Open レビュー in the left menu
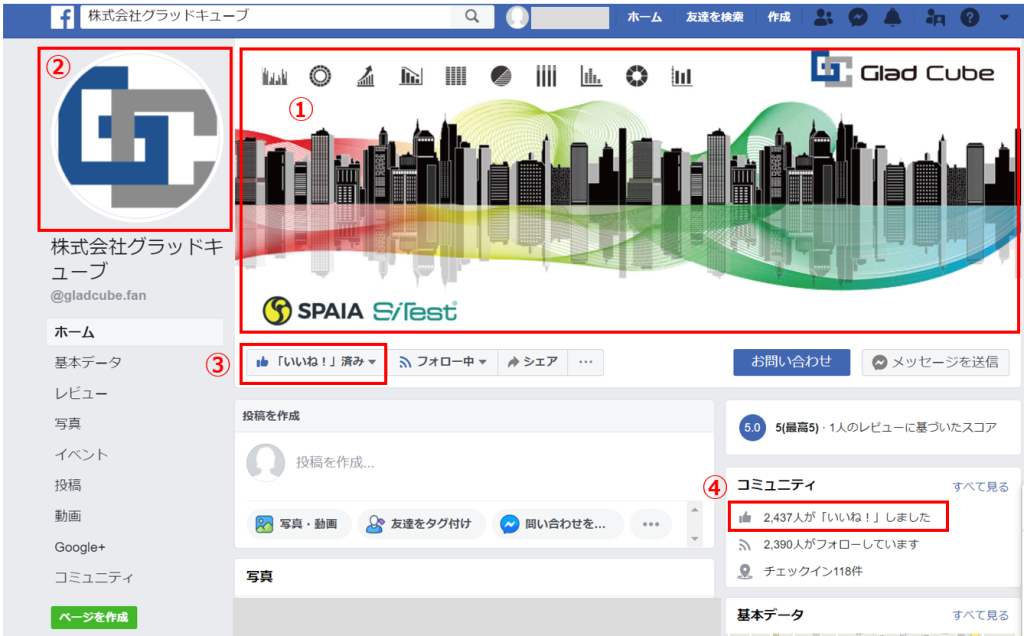This screenshot has height=636, width=1024. coord(81,394)
